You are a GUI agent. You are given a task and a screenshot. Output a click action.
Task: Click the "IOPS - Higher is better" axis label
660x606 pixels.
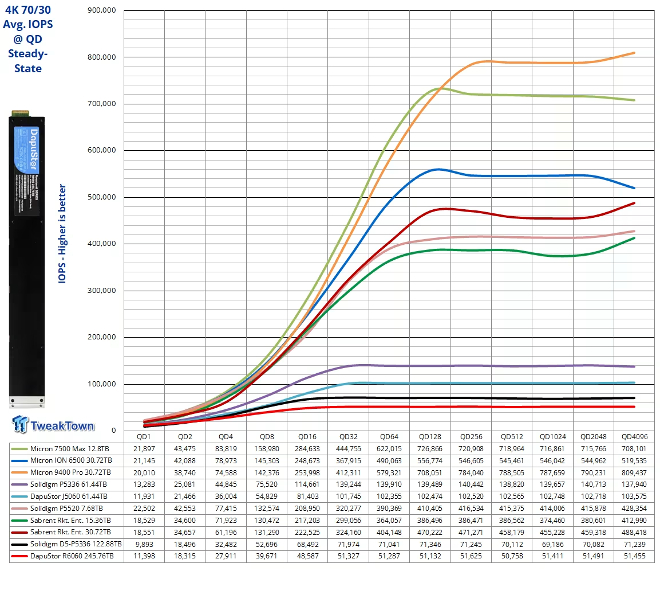(x=62, y=234)
